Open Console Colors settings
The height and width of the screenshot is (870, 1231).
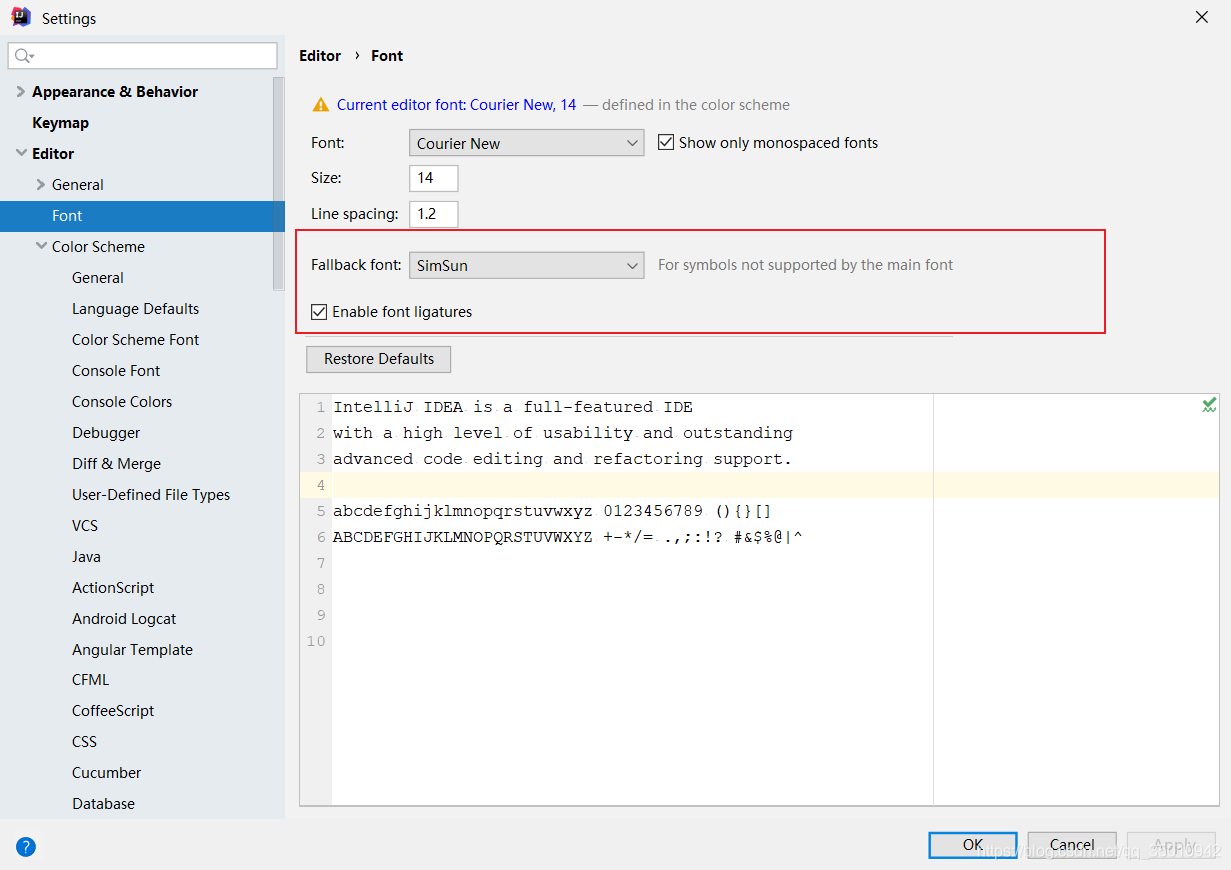[122, 402]
